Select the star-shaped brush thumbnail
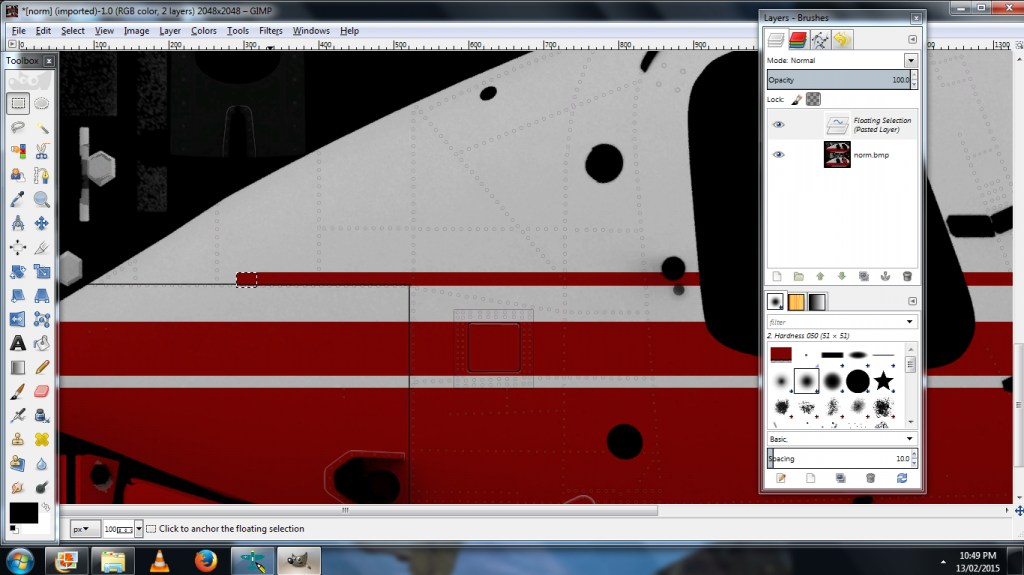 (883, 381)
